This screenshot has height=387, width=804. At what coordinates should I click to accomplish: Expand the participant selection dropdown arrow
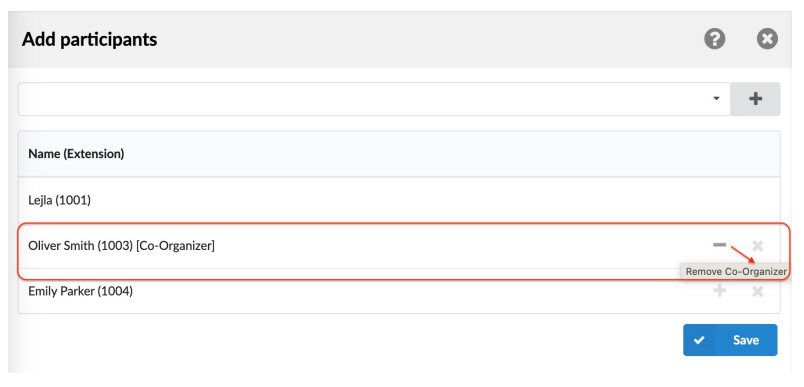(716, 99)
